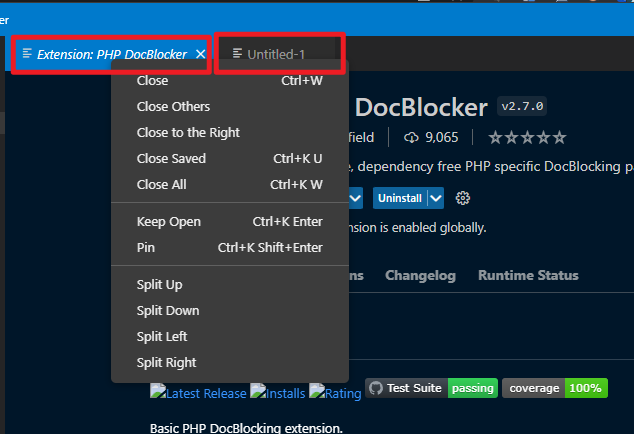Viewport: 634px width, 434px height.
Task: Choose Split Left option
Action: pyautogui.click(x=230, y=337)
